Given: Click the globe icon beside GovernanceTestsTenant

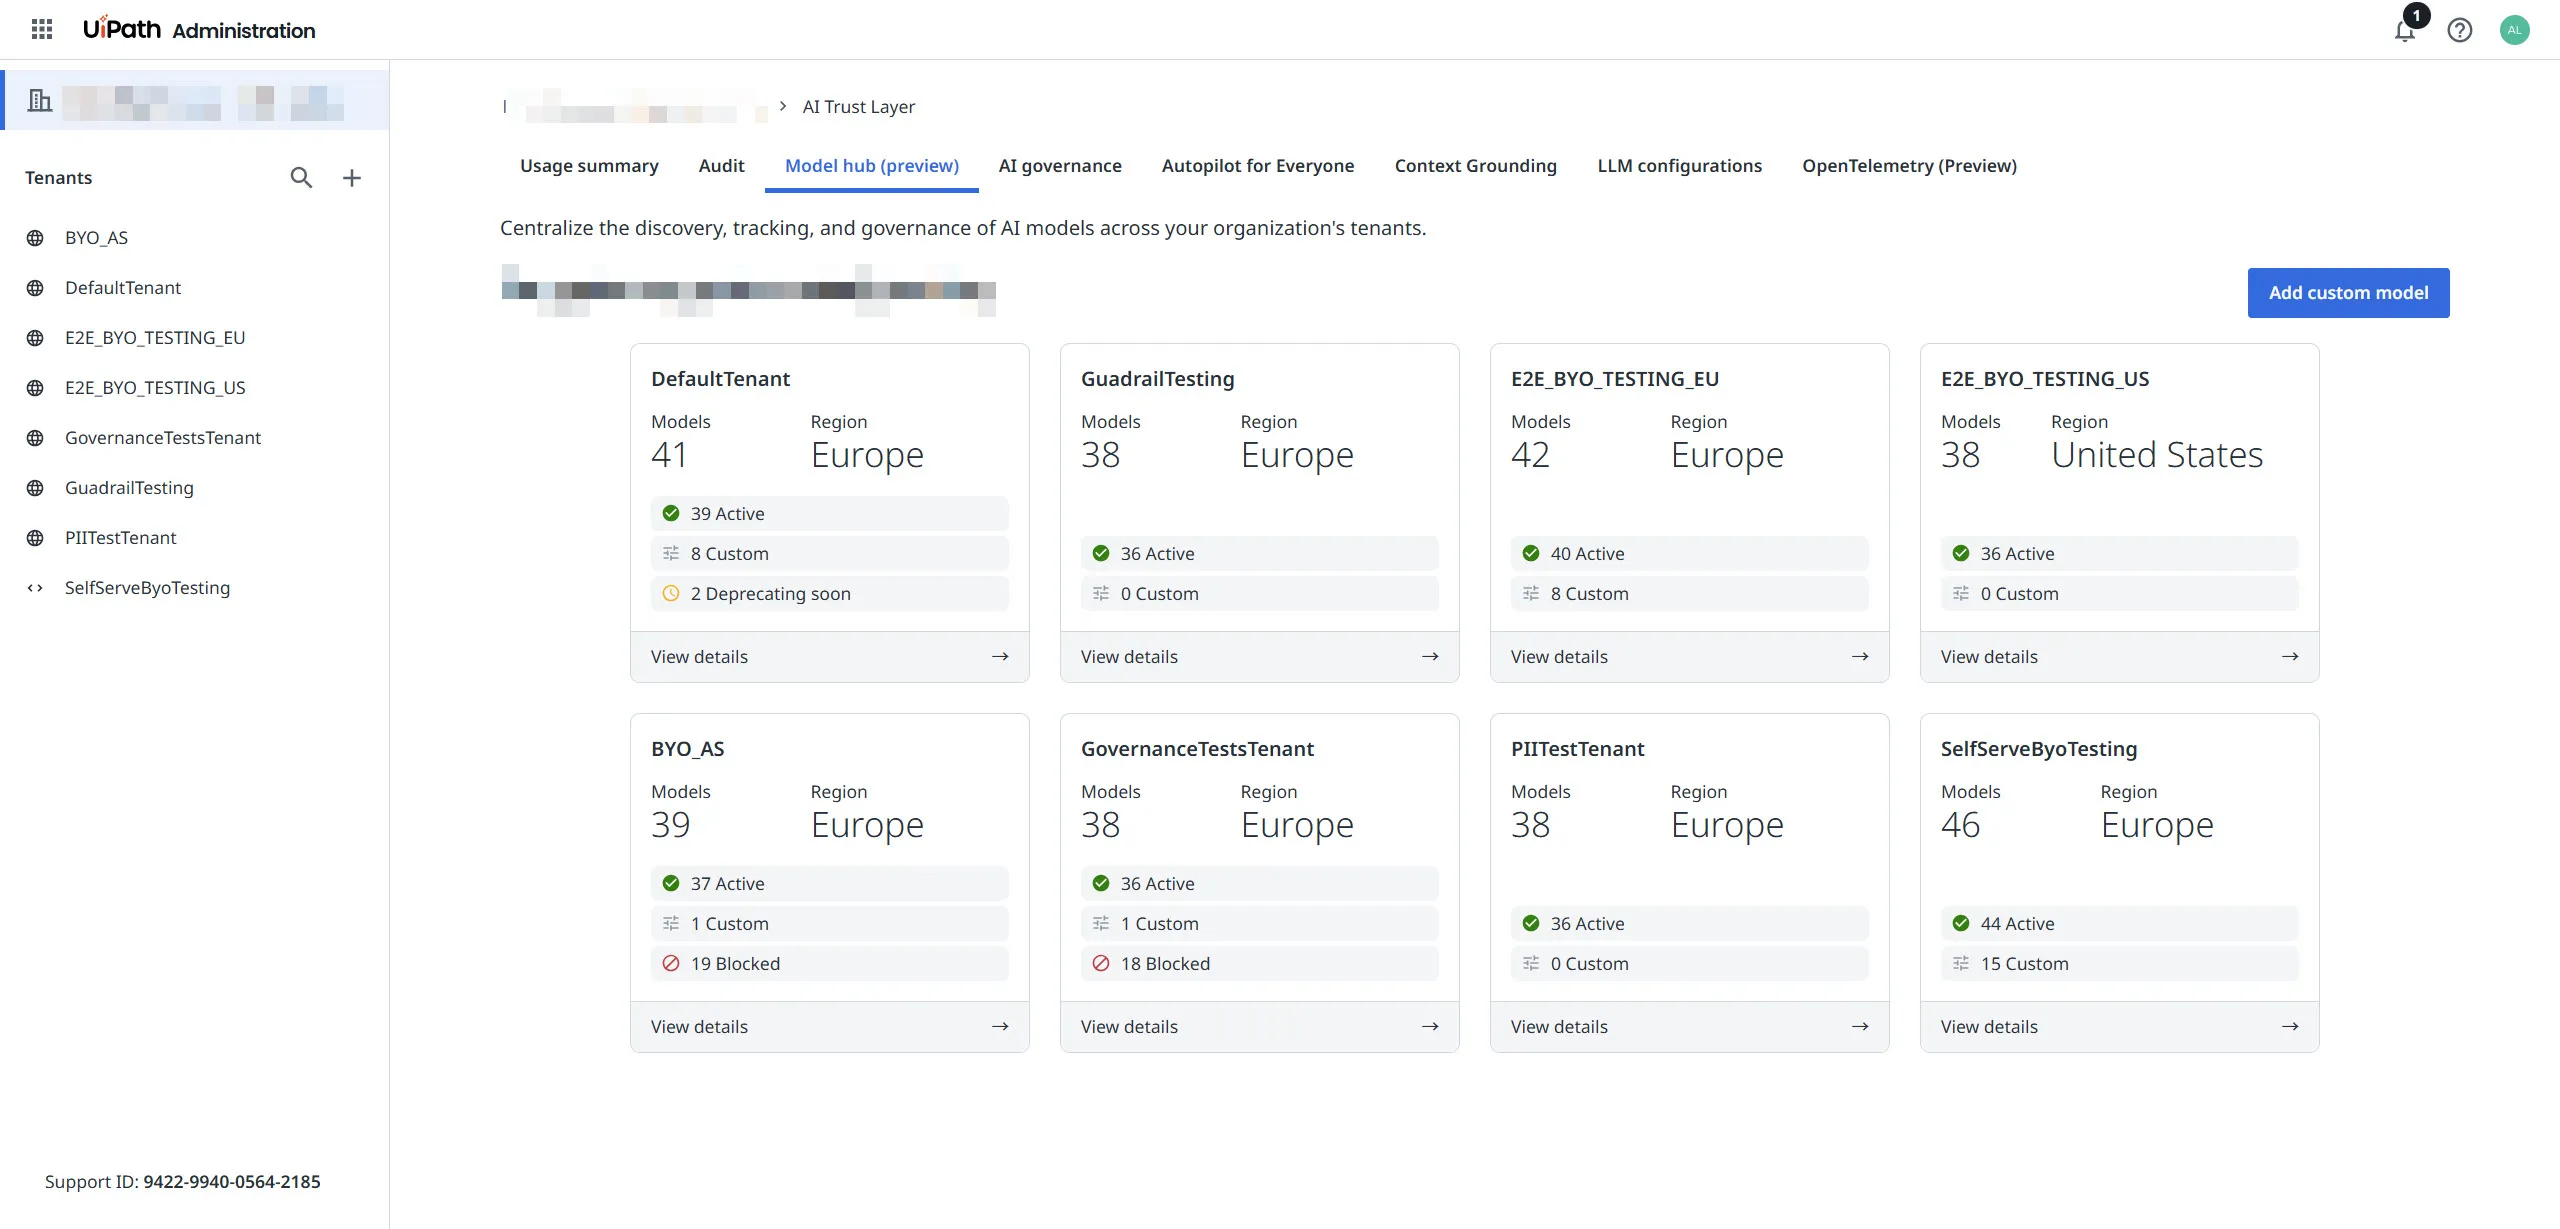Looking at the screenshot, I should click(x=35, y=438).
